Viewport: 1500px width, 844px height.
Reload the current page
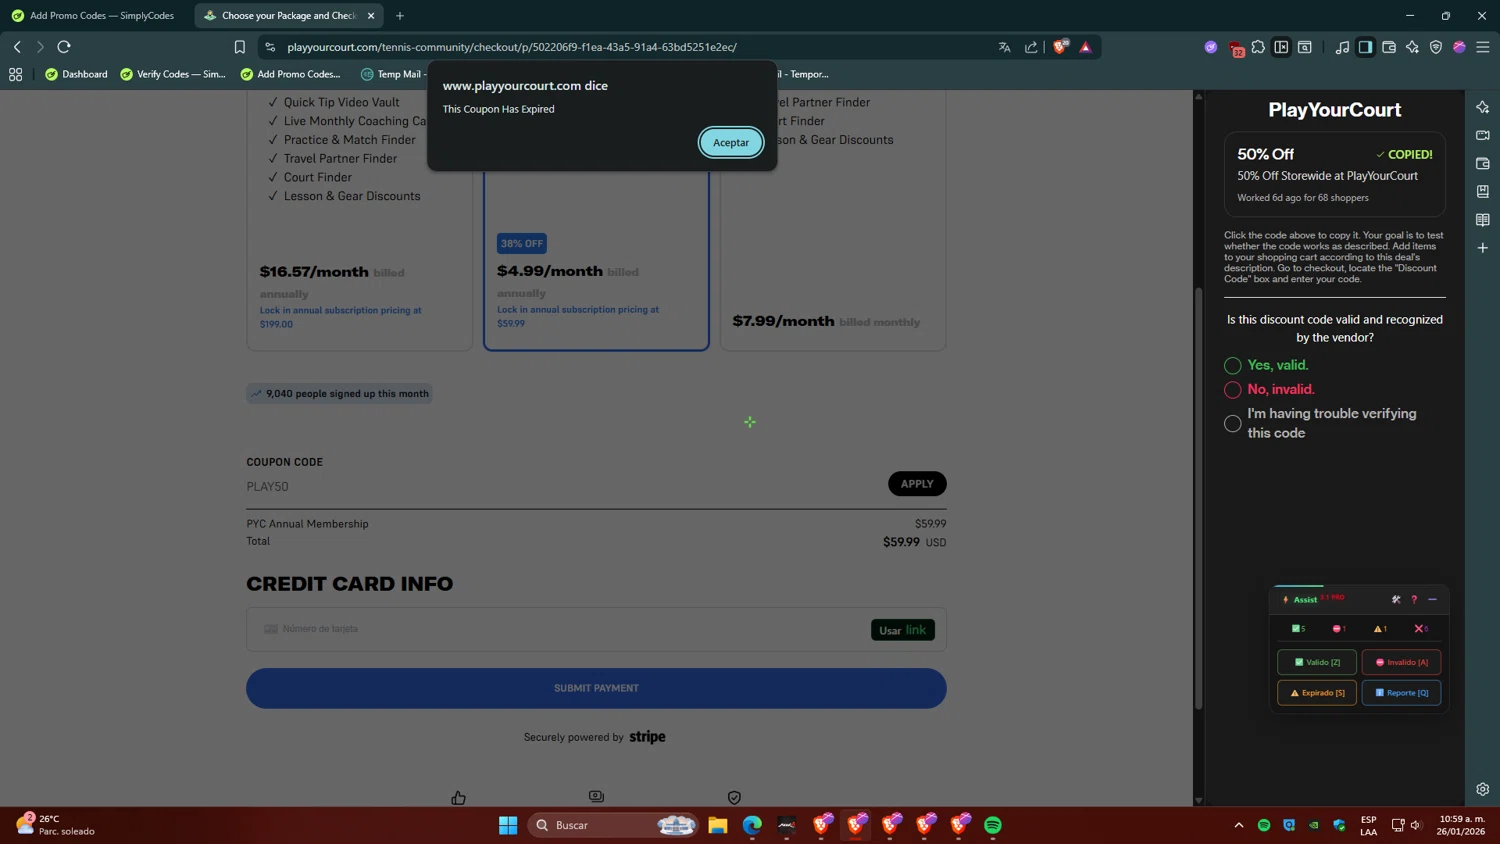(64, 47)
